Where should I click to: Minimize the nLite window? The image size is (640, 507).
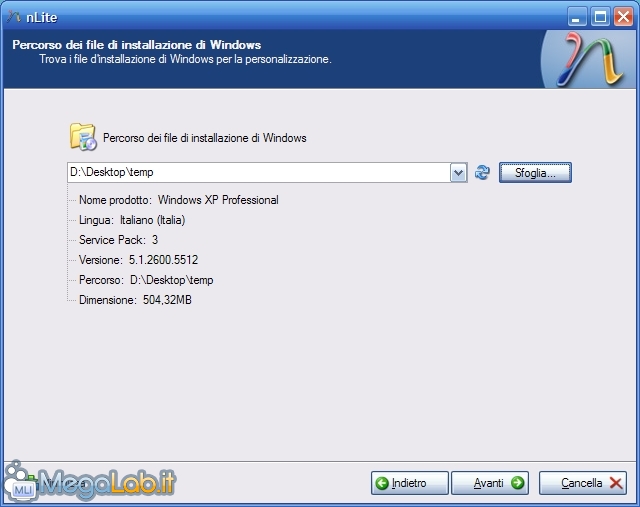coord(576,17)
